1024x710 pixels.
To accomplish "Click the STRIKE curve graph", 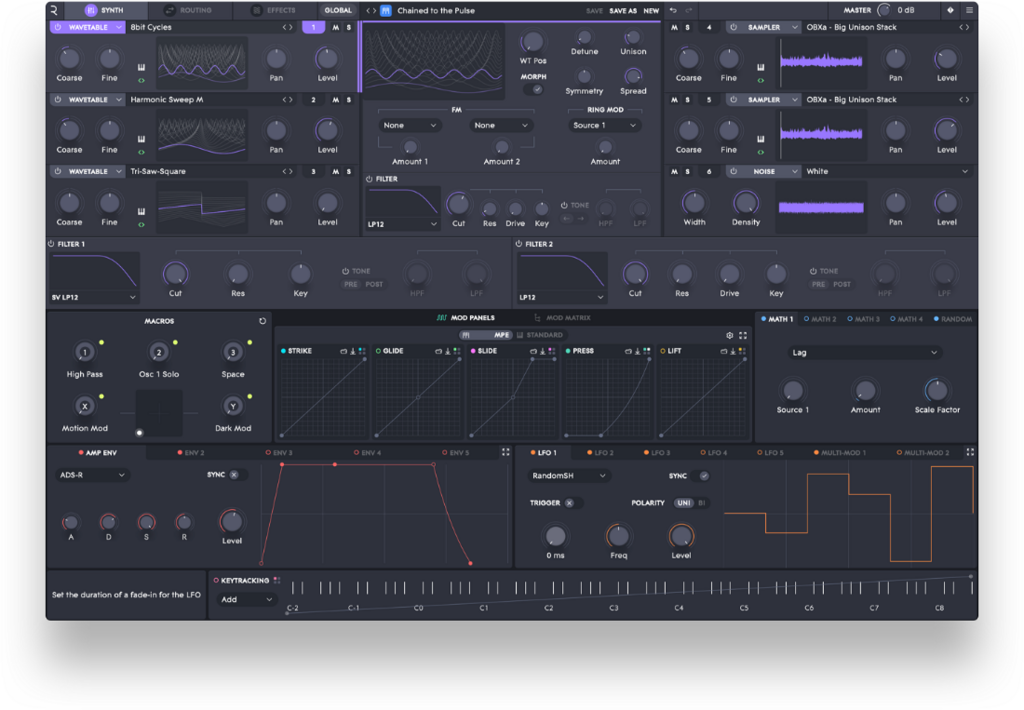I will tap(323, 397).
